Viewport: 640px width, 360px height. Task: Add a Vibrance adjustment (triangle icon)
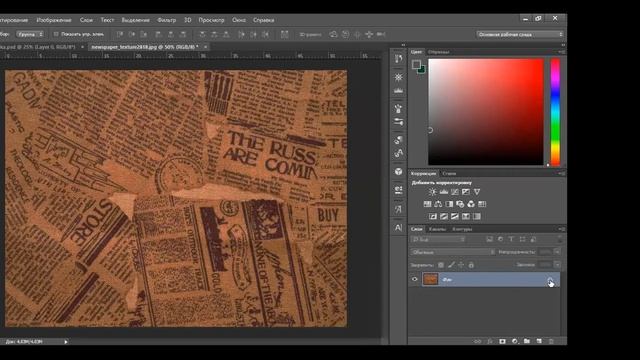tap(477, 191)
